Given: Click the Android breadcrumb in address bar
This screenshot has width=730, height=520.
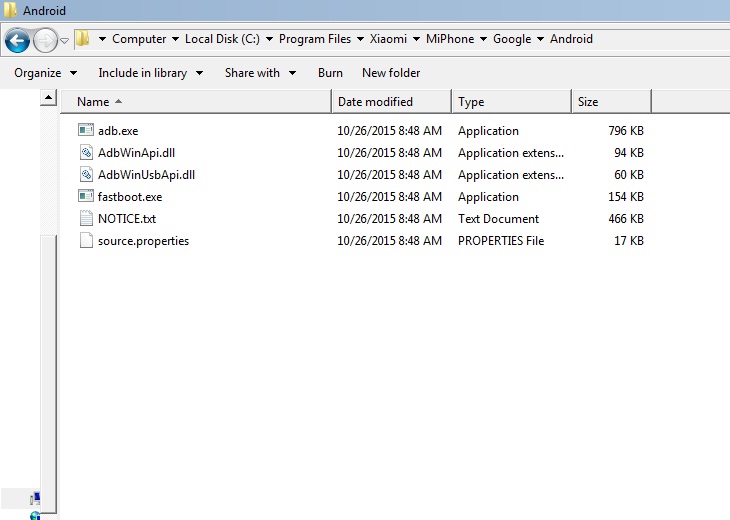Looking at the screenshot, I should 571,39.
